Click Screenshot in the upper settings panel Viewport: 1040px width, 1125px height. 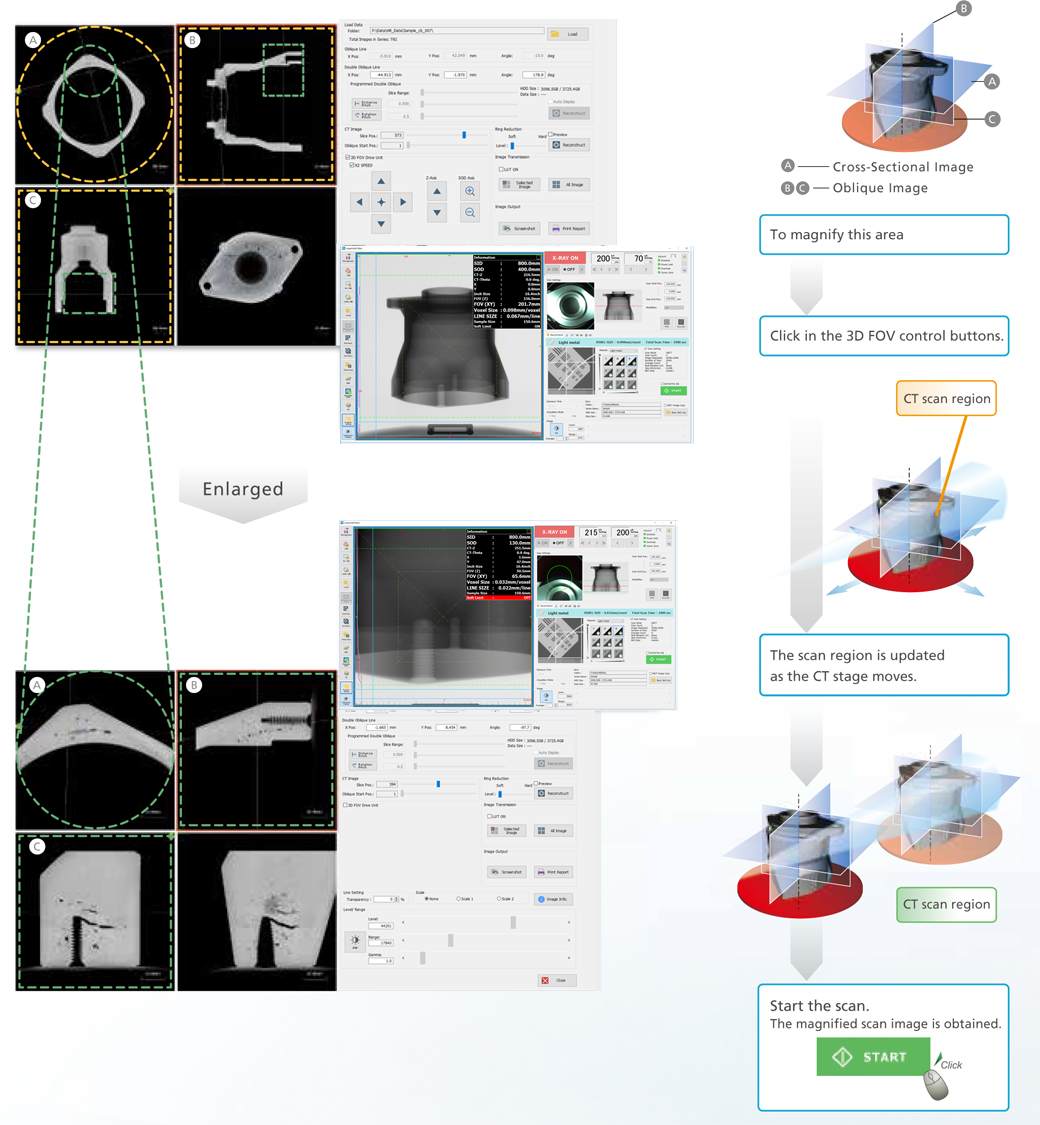pyautogui.click(x=519, y=228)
